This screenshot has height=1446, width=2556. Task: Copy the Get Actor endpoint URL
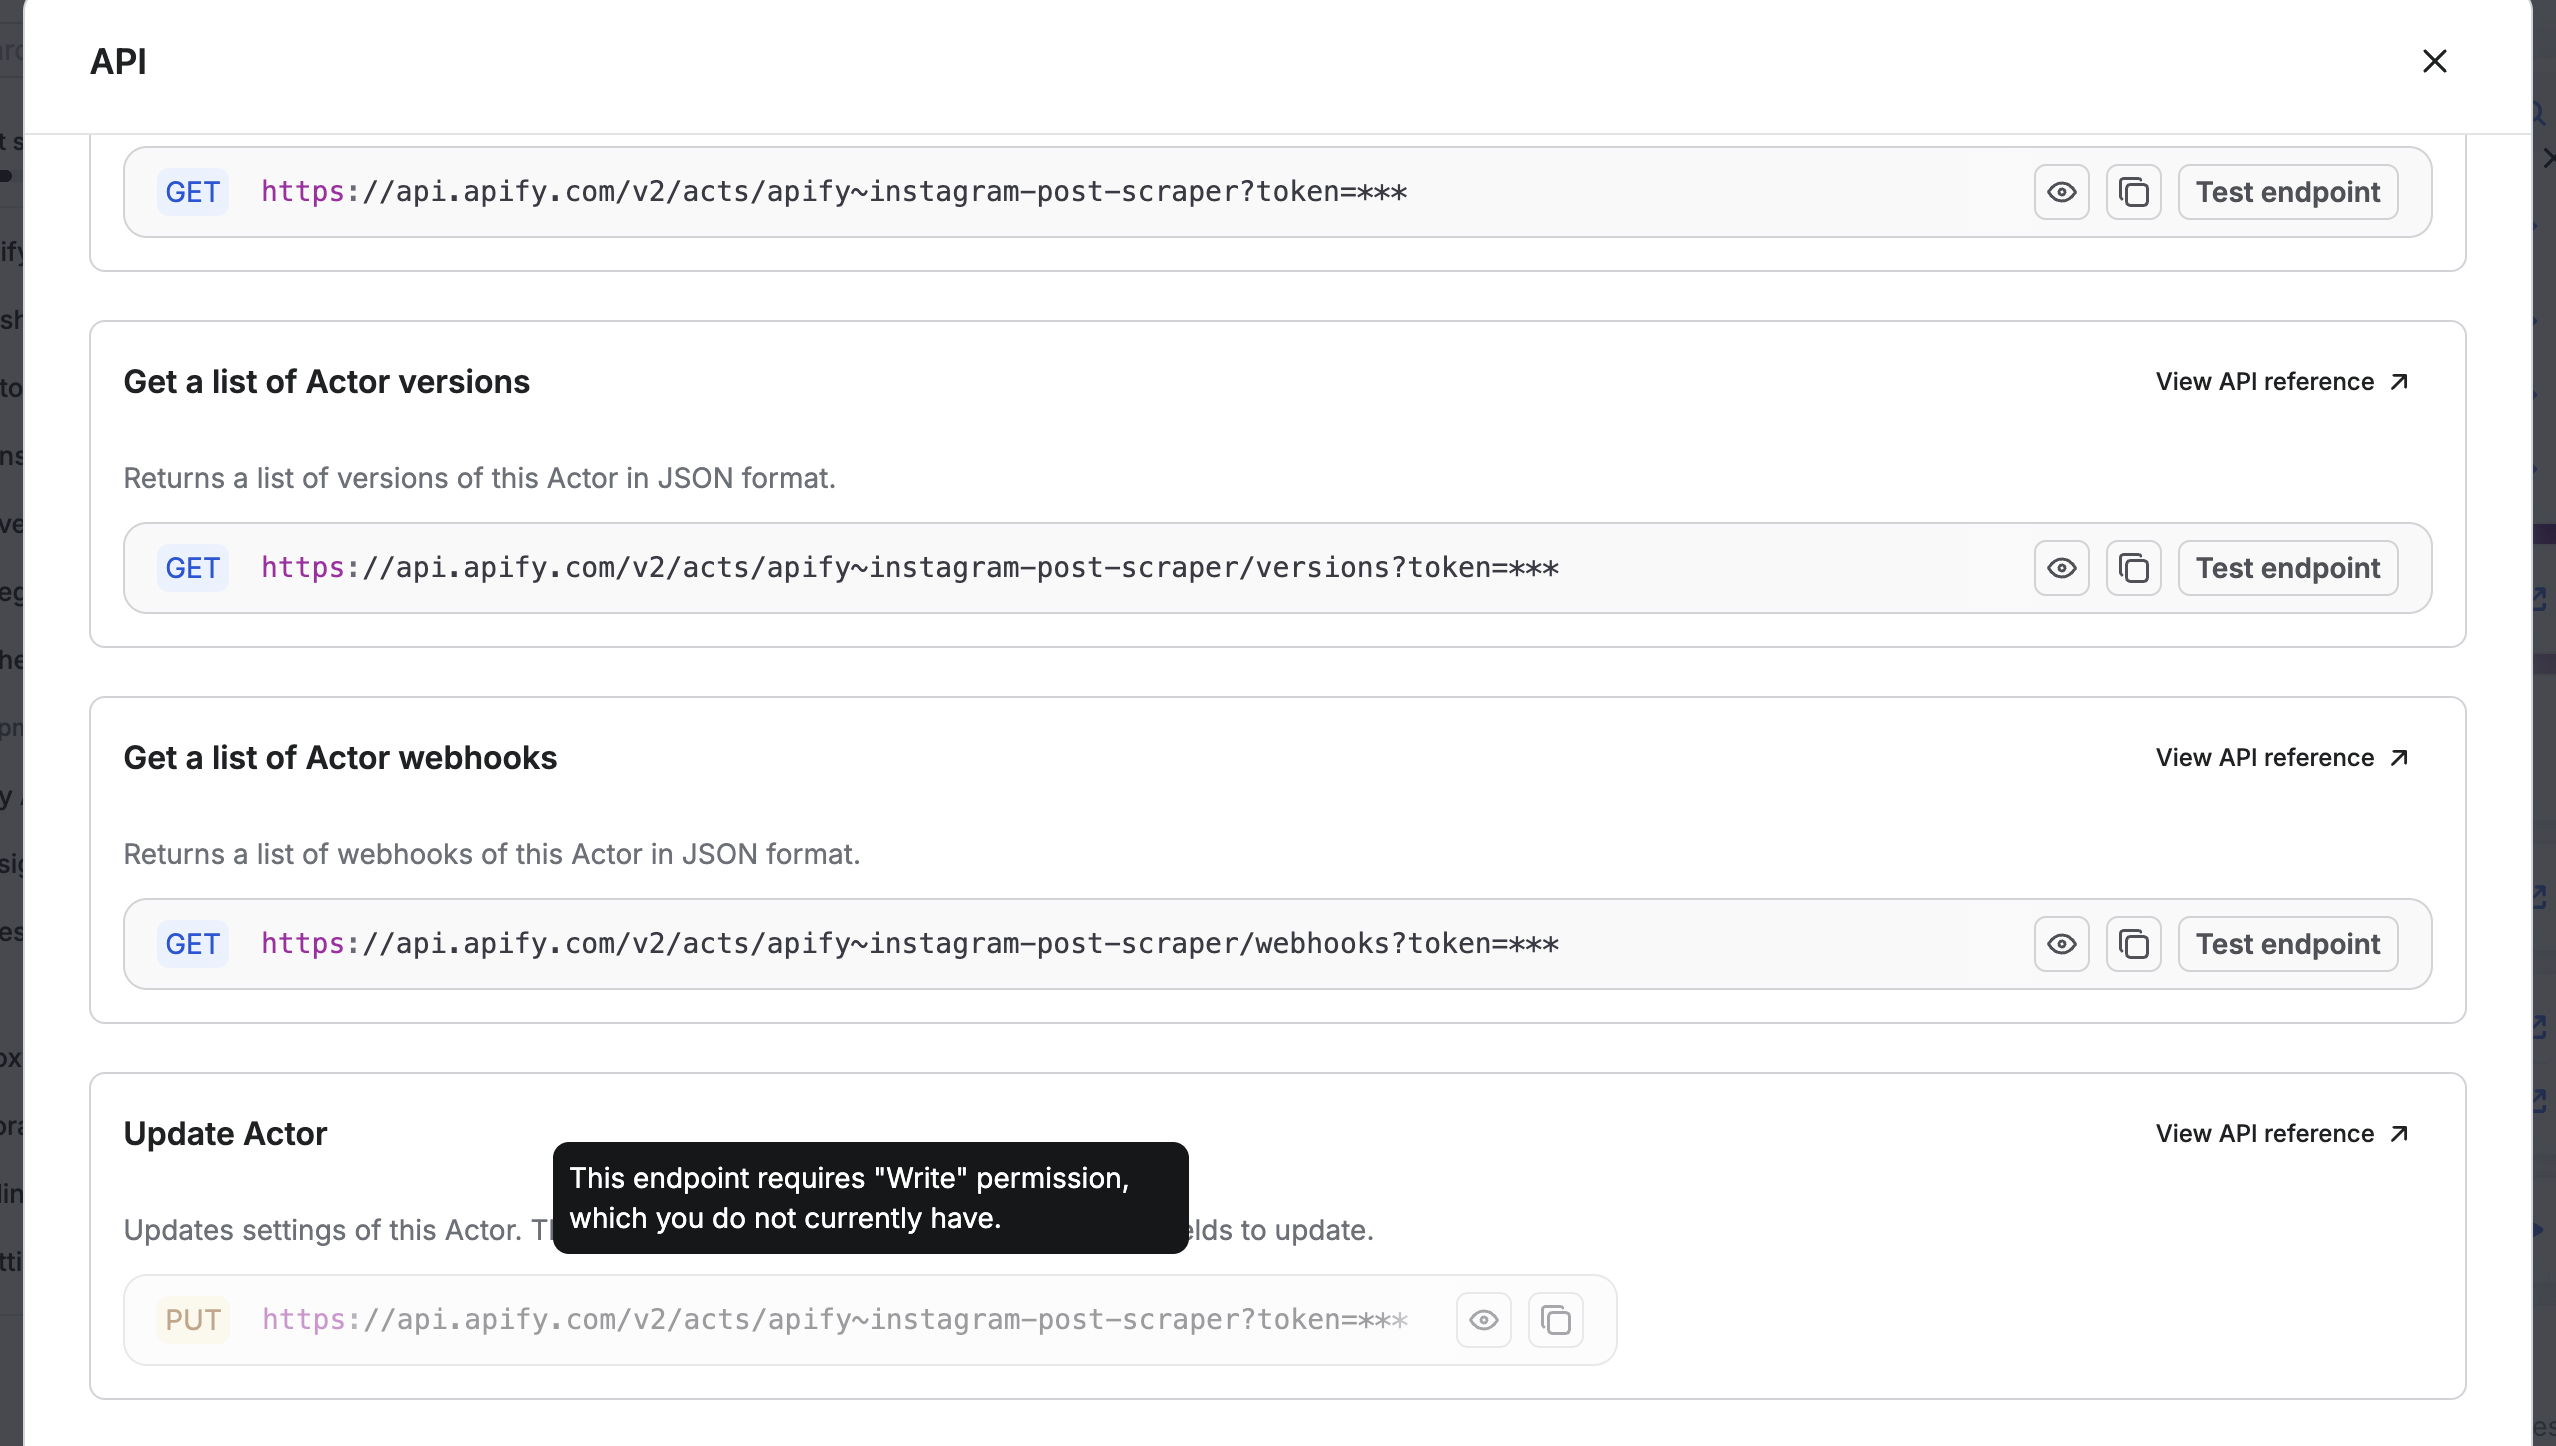(x=2133, y=192)
